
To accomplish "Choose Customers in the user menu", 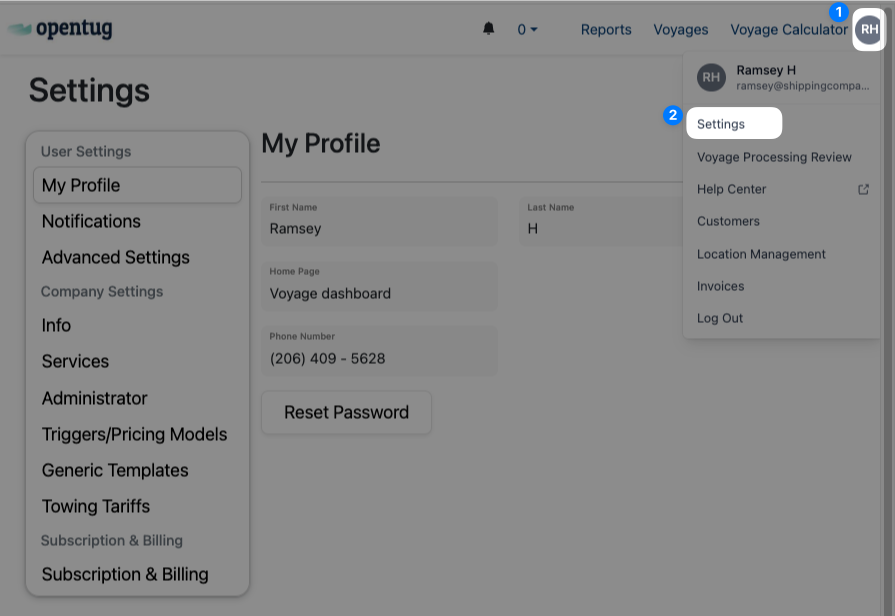I will 728,221.
